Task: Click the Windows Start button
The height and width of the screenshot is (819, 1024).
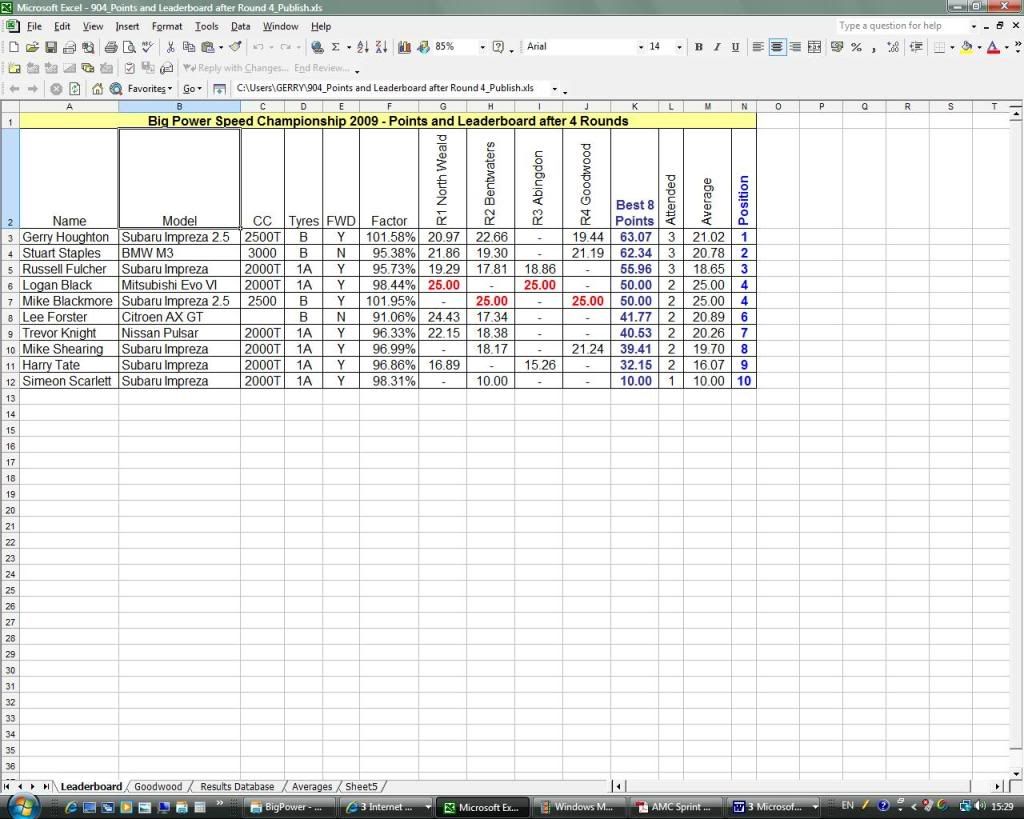Action: tap(22, 806)
